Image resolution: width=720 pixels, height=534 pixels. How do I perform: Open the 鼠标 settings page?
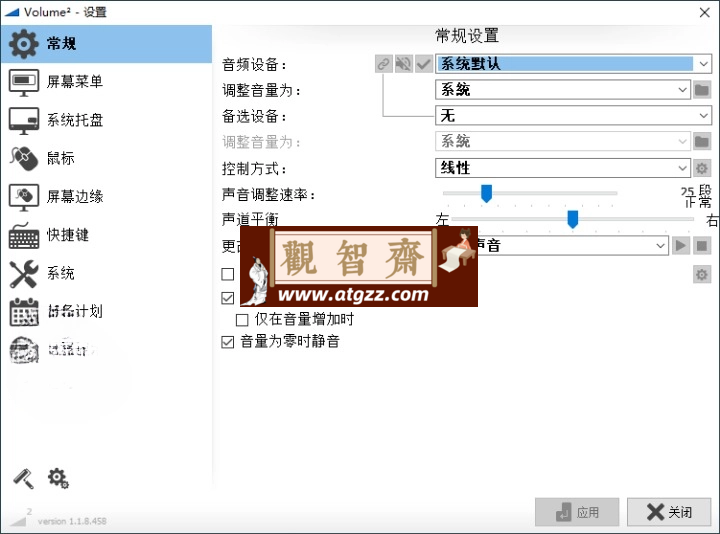click(106, 158)
